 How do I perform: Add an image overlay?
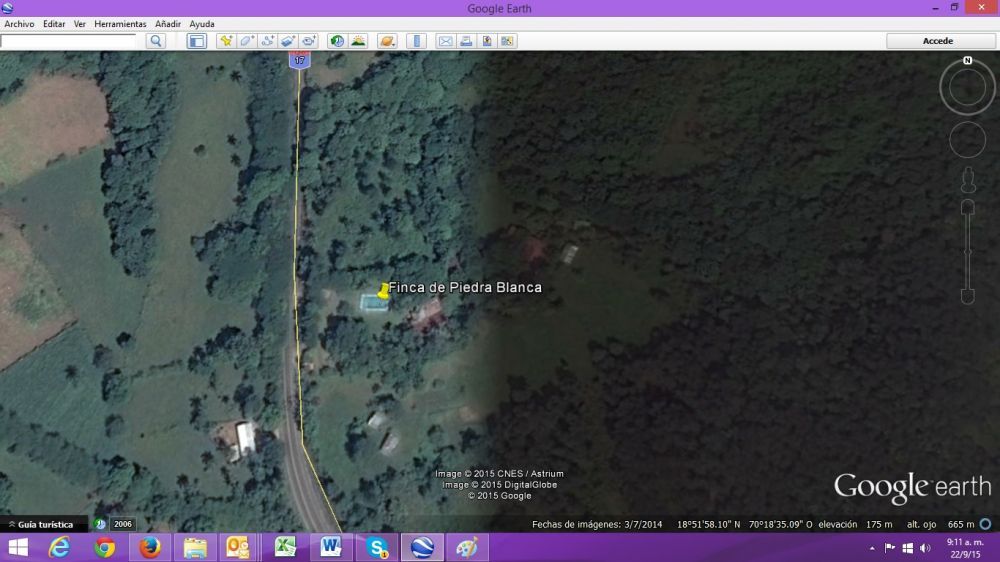coord(288,41)
